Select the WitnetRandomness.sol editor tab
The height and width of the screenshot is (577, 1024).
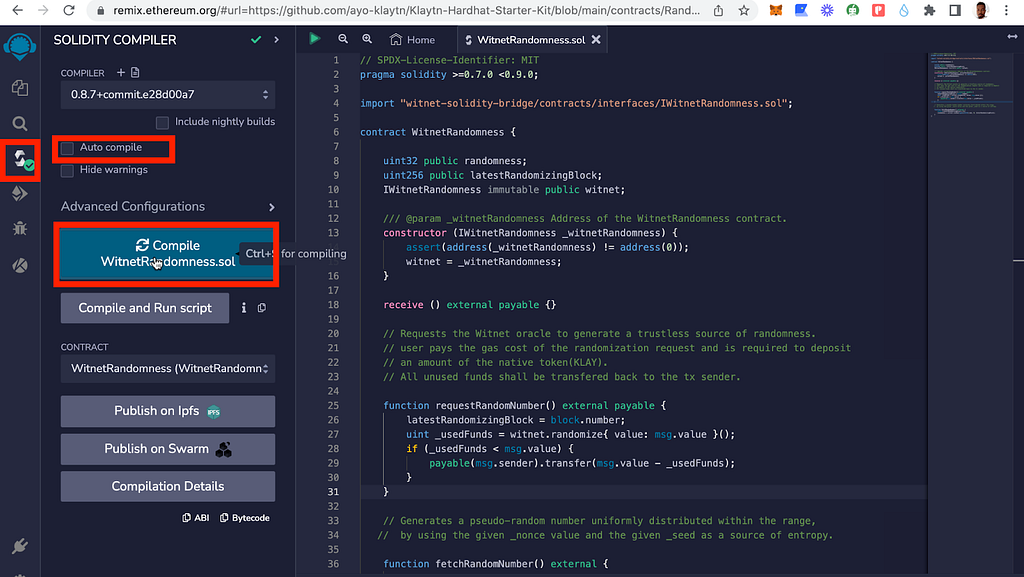tap(530, 40)
